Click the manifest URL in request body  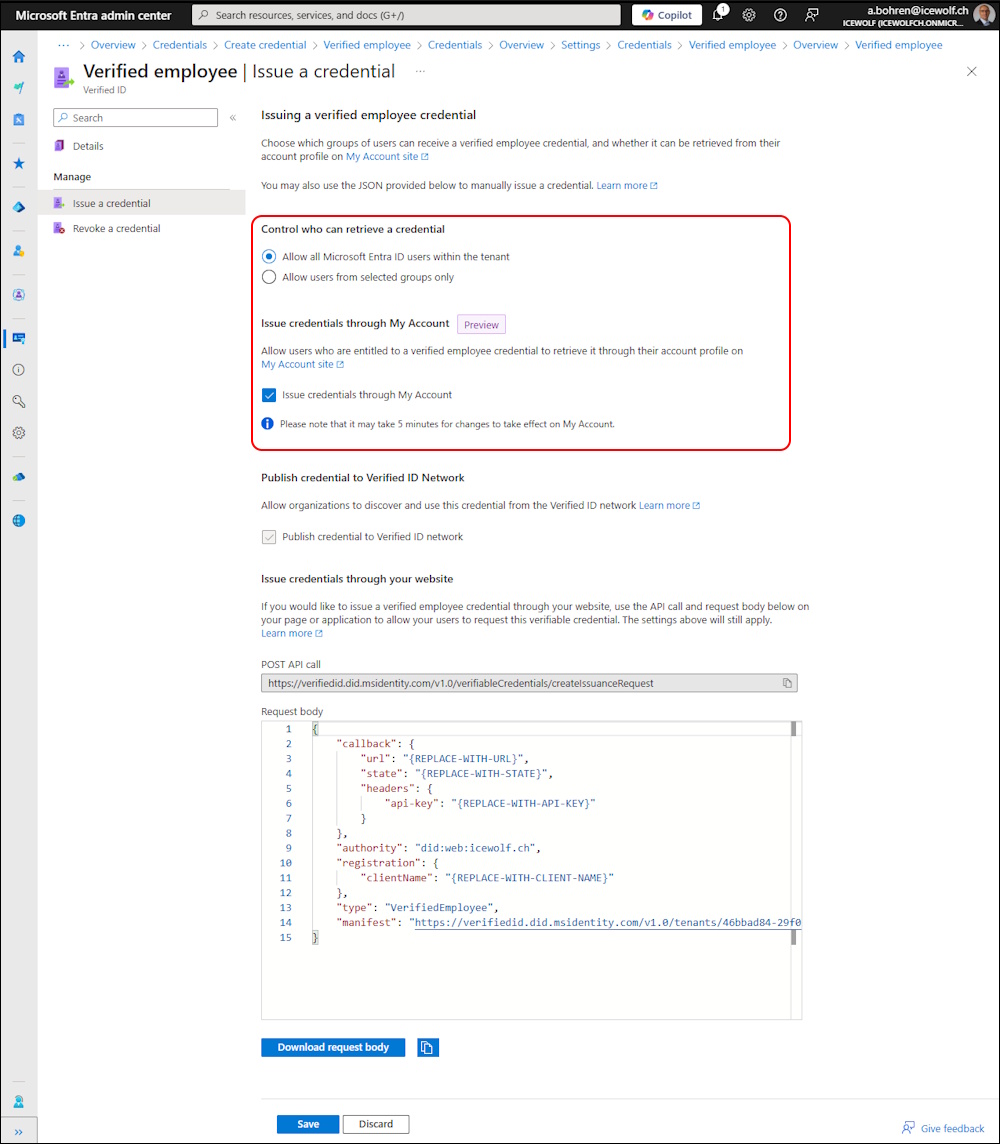point(608,923)
